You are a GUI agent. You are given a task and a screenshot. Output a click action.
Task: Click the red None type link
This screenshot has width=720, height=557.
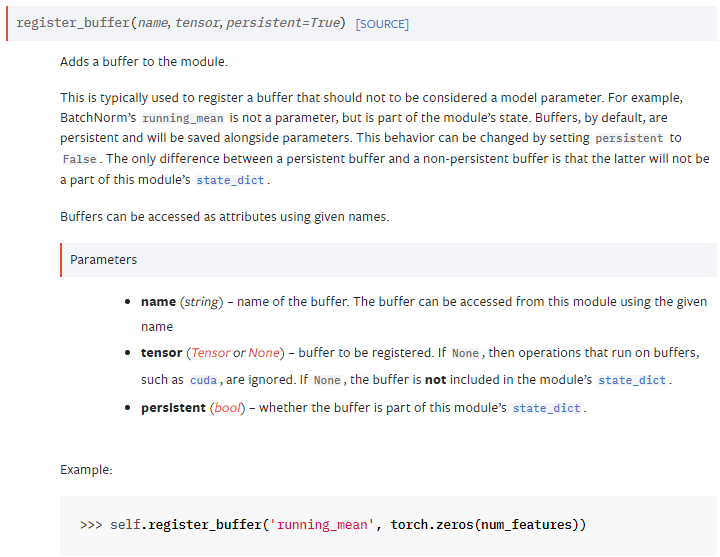click(x=264, y=353)
